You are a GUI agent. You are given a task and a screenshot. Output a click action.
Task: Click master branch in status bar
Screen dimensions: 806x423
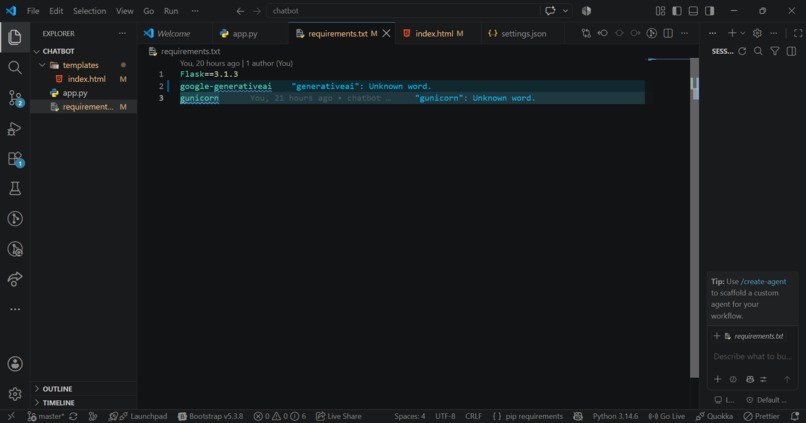[46, 416]
